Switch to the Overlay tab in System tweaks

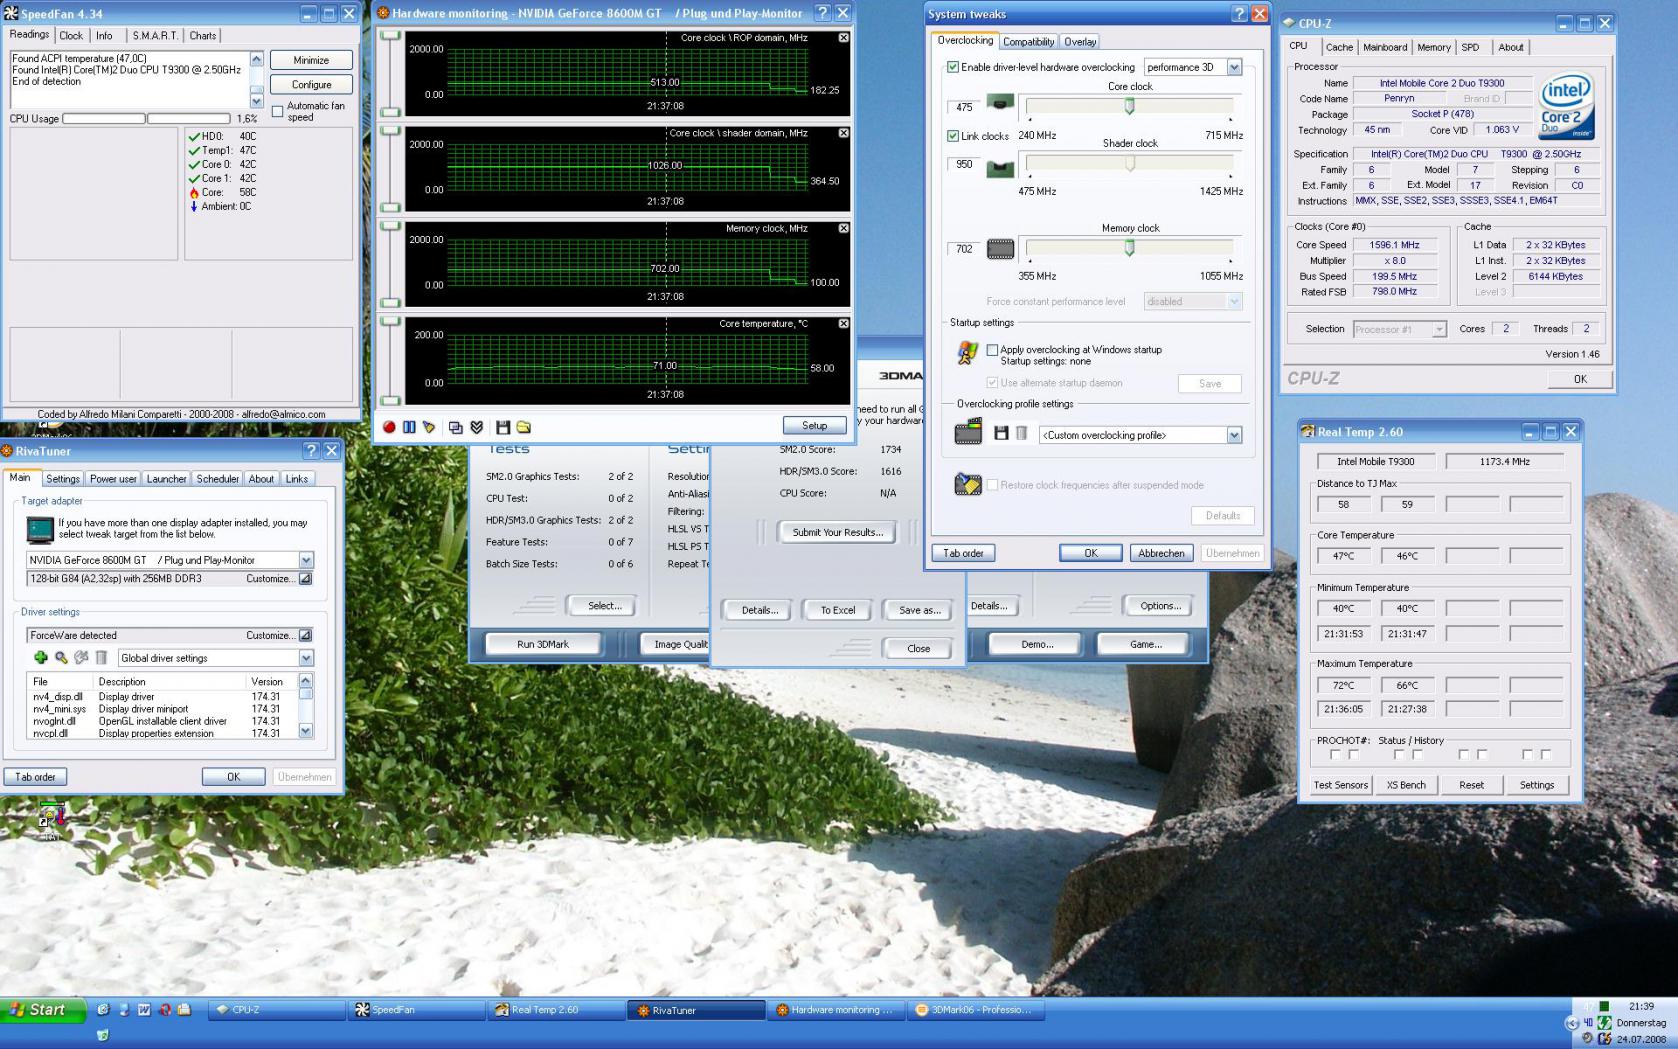[1080, 42]
